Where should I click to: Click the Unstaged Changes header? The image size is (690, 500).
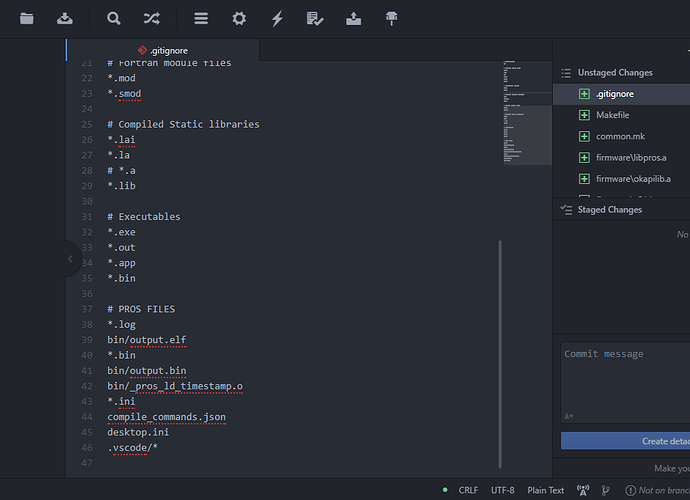tap(615, 73)
